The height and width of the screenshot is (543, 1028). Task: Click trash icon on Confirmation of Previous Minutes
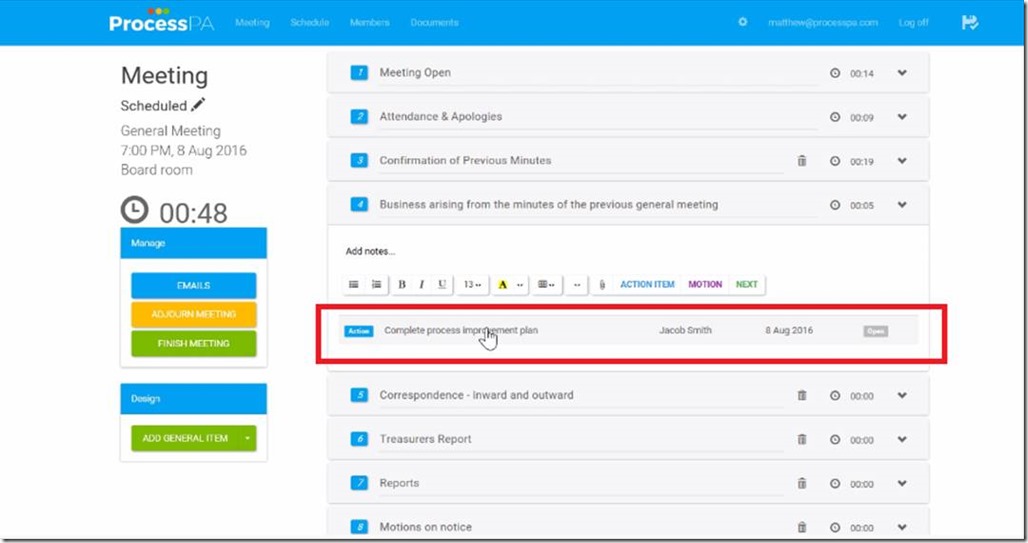point(801,161)
